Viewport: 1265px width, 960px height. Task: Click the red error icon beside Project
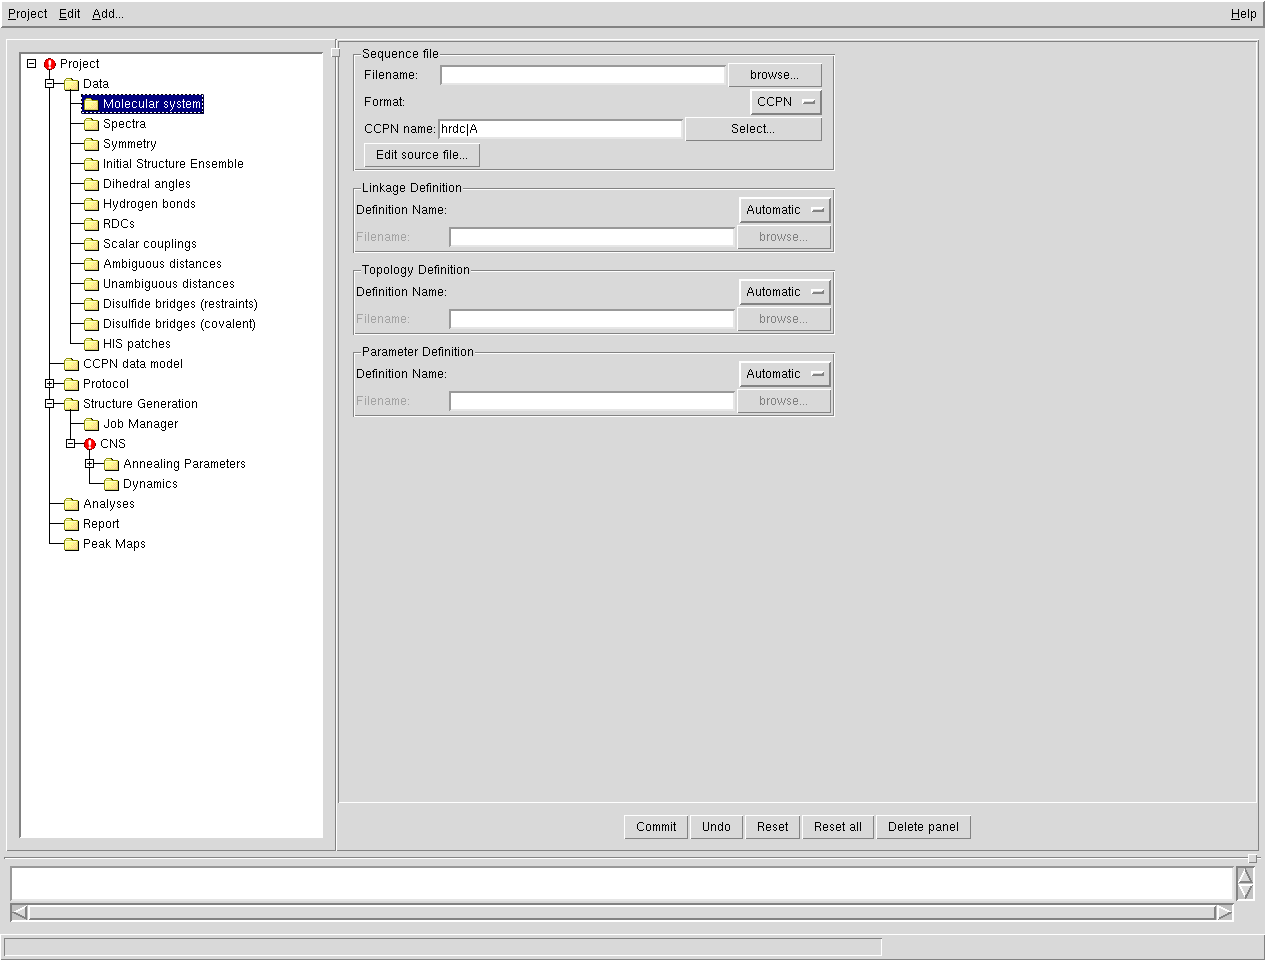coord(49,64)
